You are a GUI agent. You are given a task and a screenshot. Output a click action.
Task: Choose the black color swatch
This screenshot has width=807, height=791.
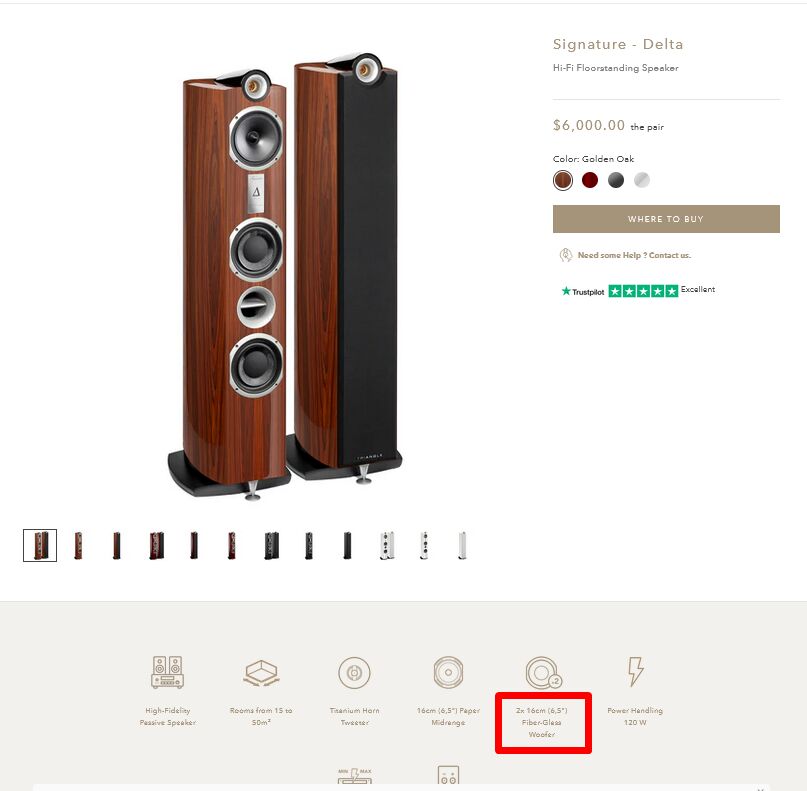point(616,180)
